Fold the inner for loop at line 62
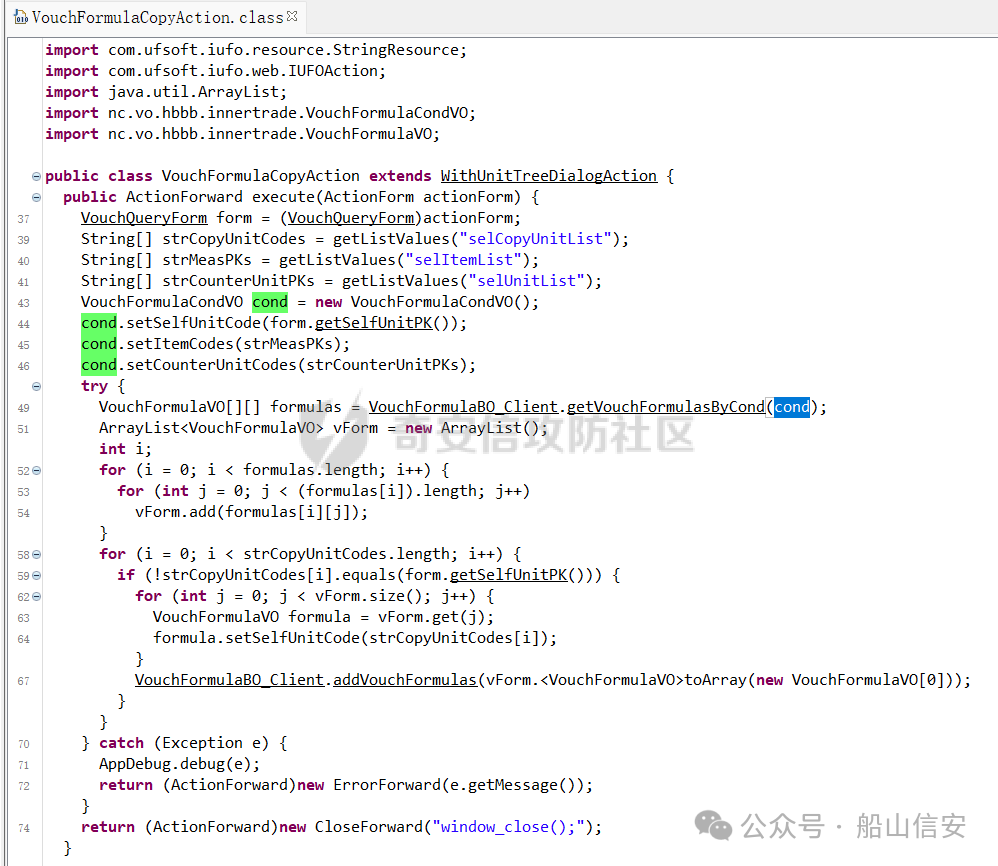 tap(37, 596)
